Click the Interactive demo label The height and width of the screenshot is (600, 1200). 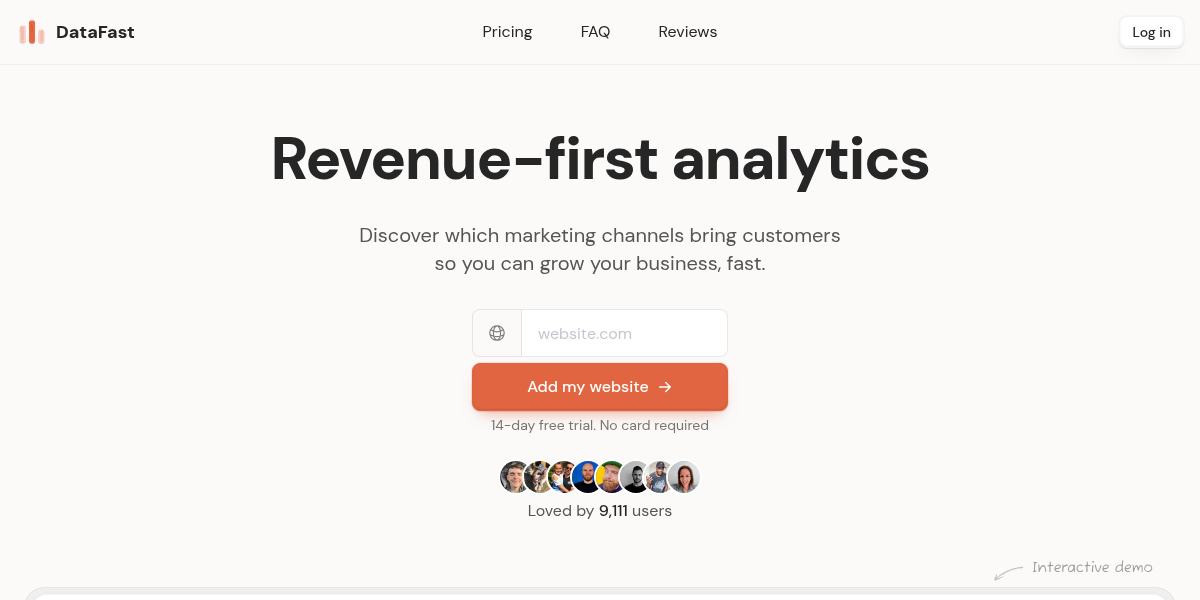point(1092,567)
